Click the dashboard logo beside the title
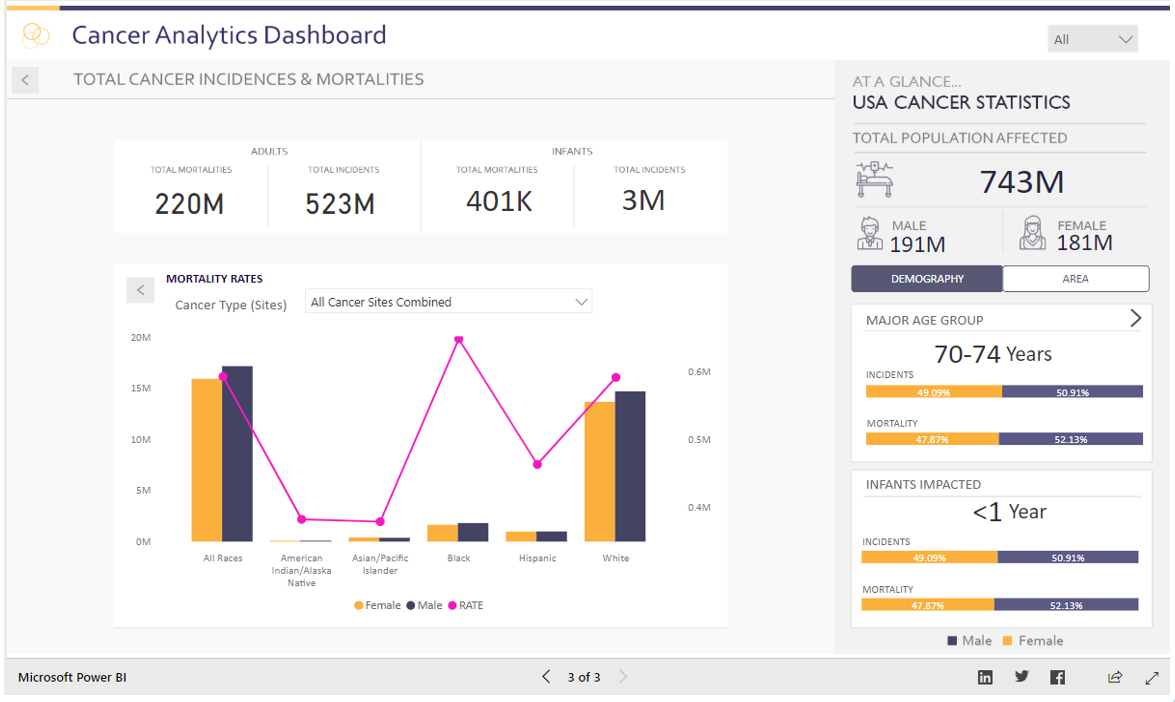 (34, 35)
